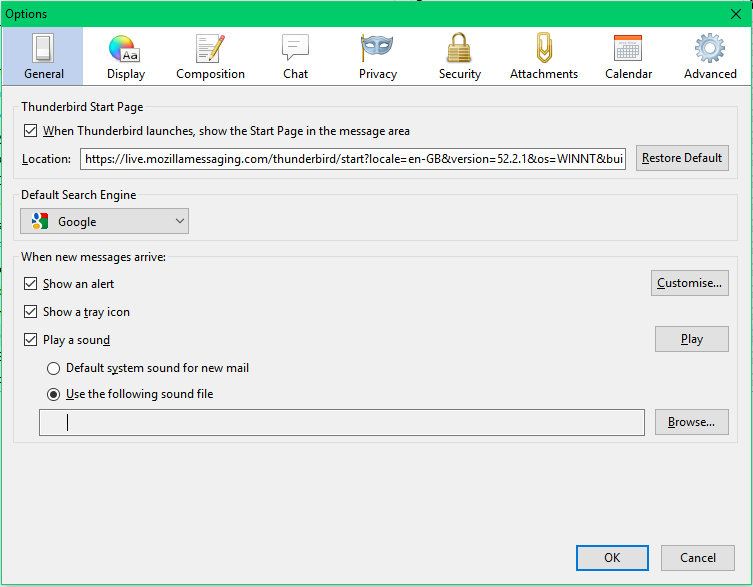Open the Advanced gear icon

coord(710,48)
